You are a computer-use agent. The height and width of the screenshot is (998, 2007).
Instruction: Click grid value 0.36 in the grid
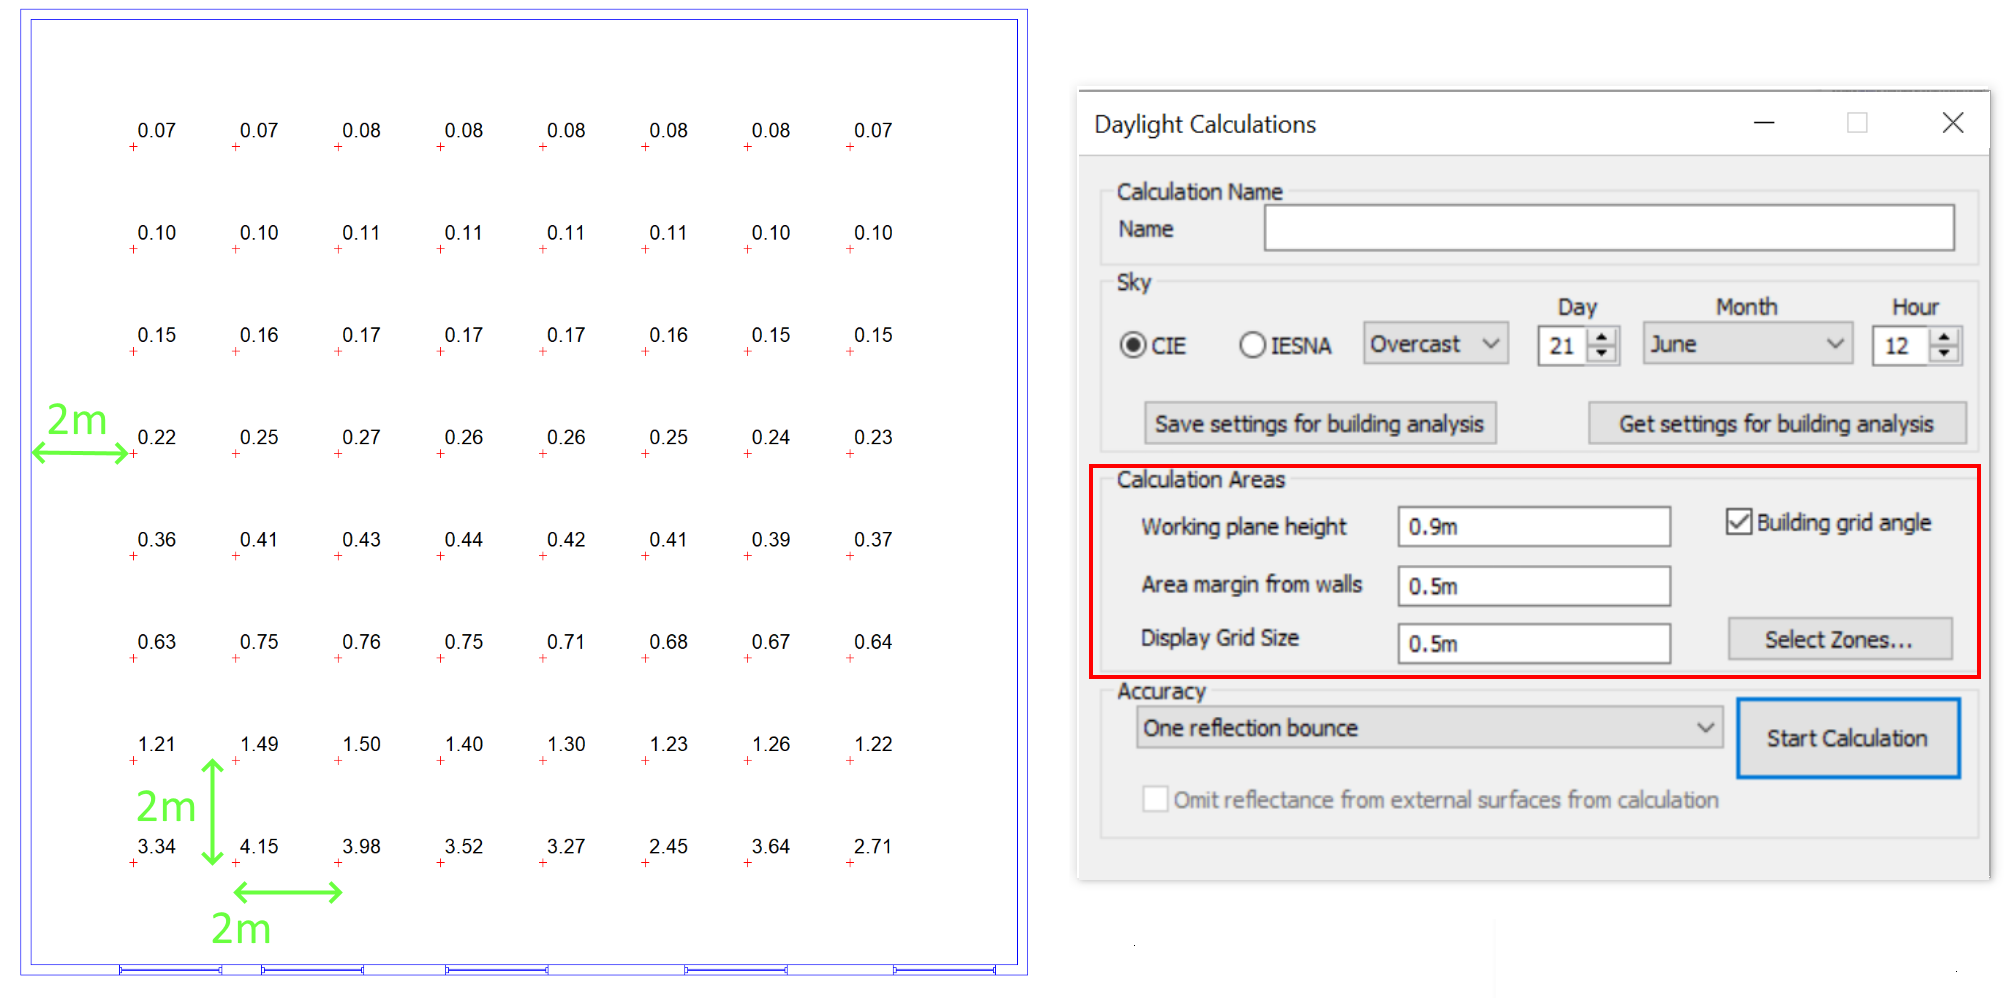pos(157,540)
